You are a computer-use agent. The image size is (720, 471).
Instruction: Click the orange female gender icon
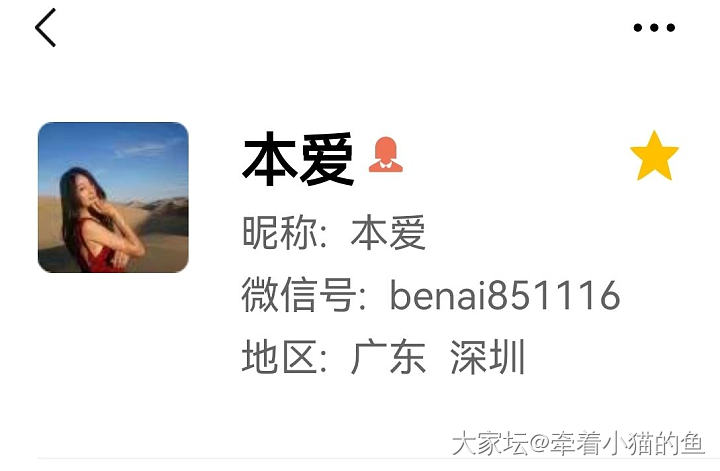click(x=386, y=155)
